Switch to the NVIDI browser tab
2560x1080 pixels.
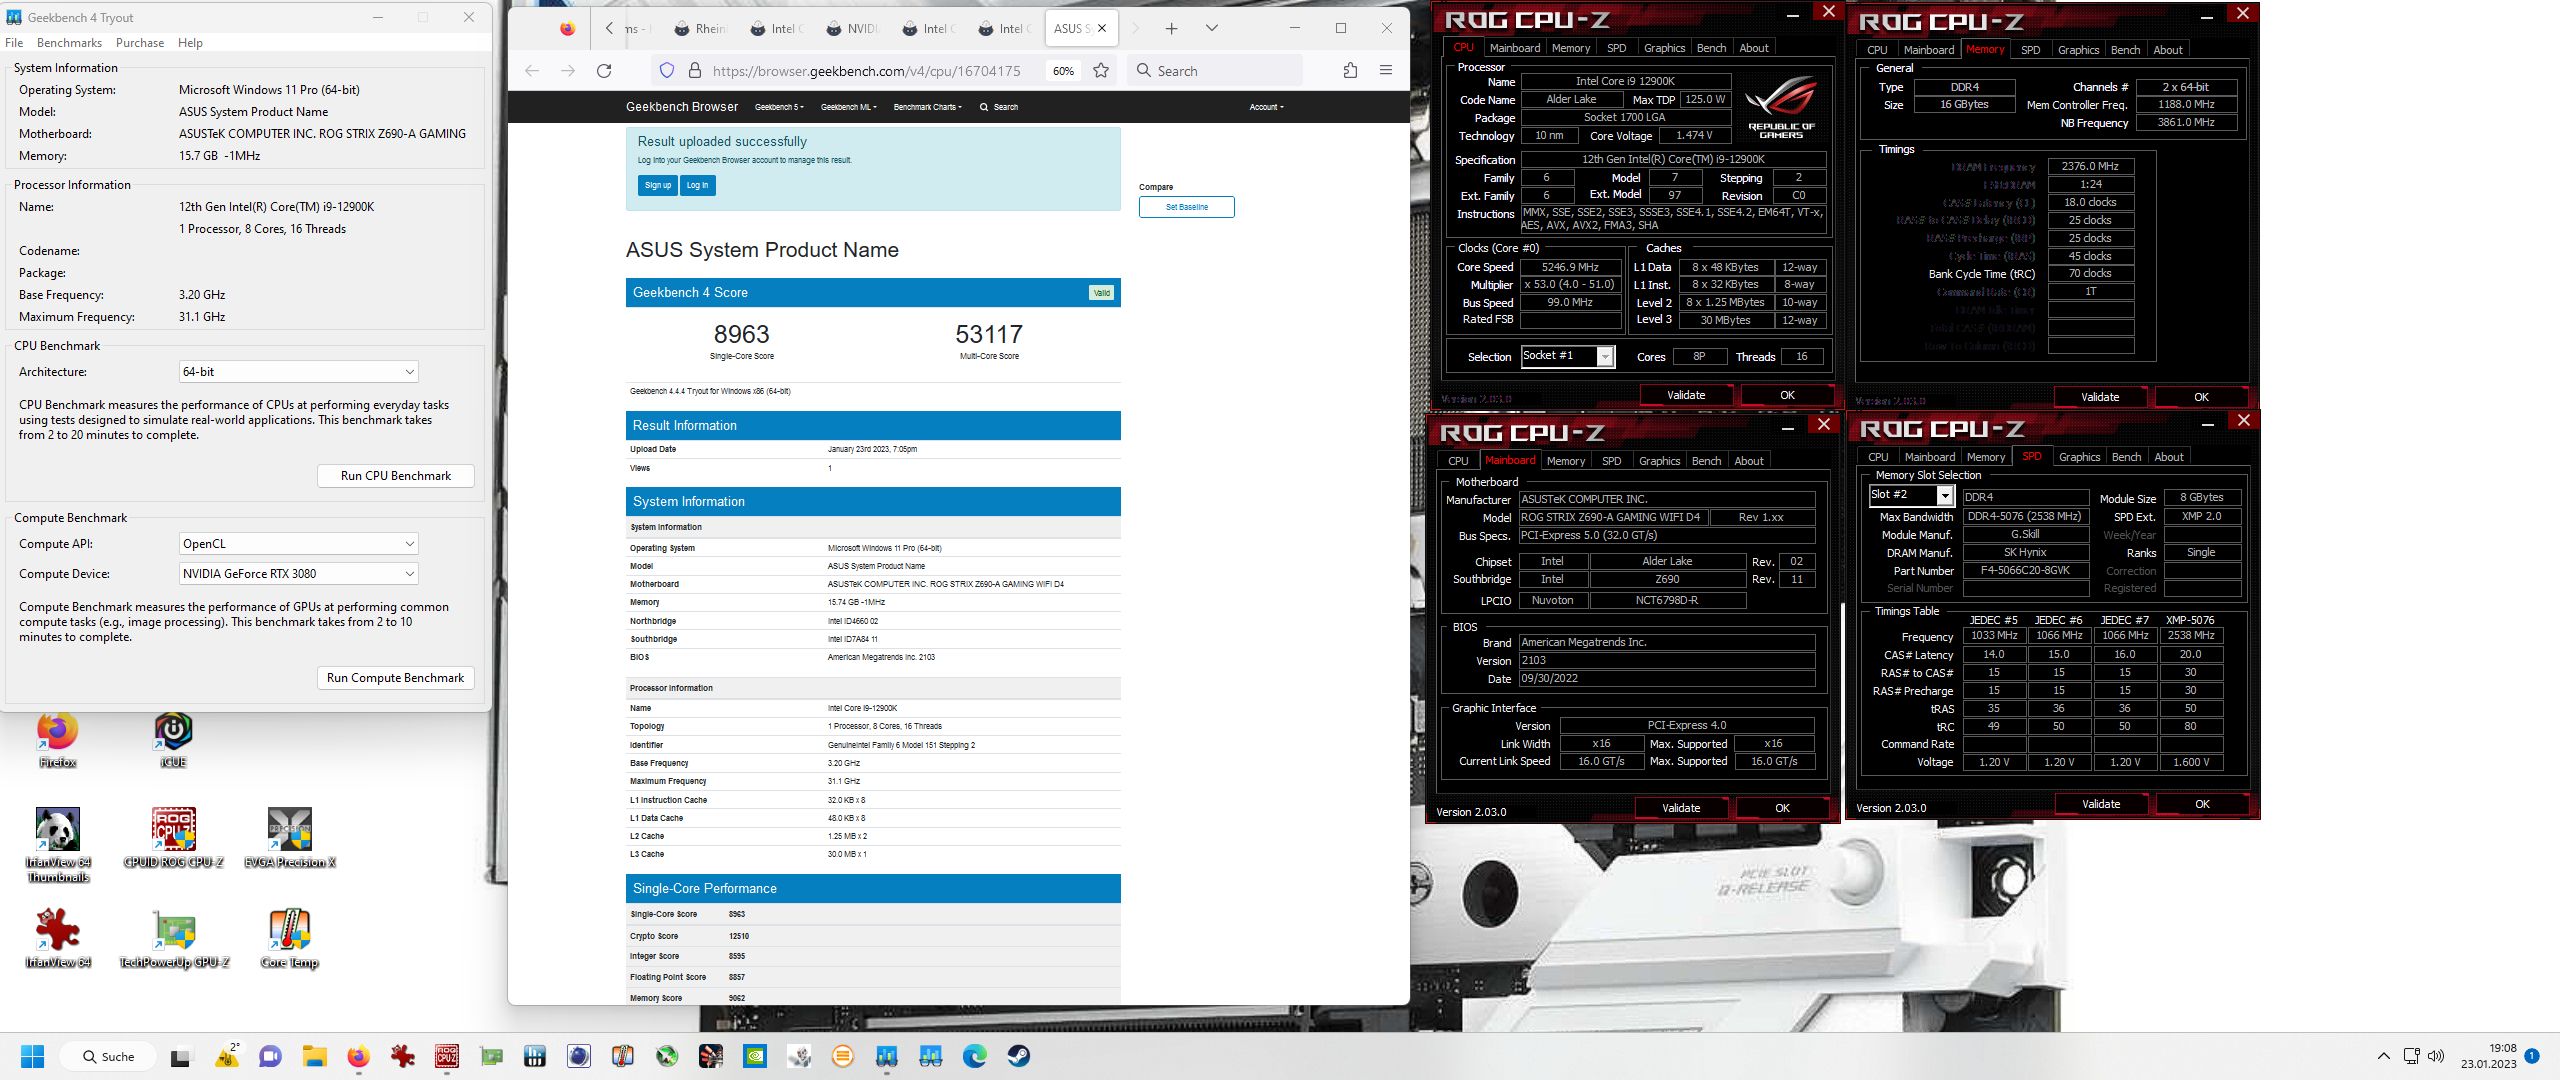tap(853, 28)
